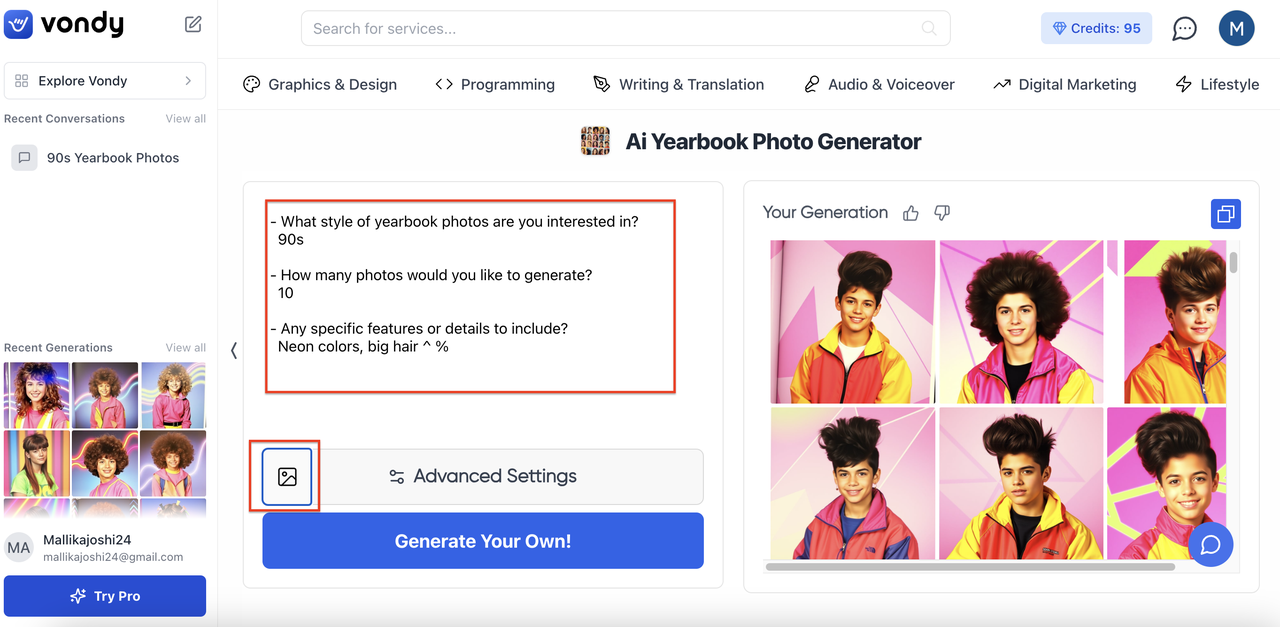Viewport: 1280px width, 627px height.
Task: View all Recent Conversations
Action: (186, 118)
